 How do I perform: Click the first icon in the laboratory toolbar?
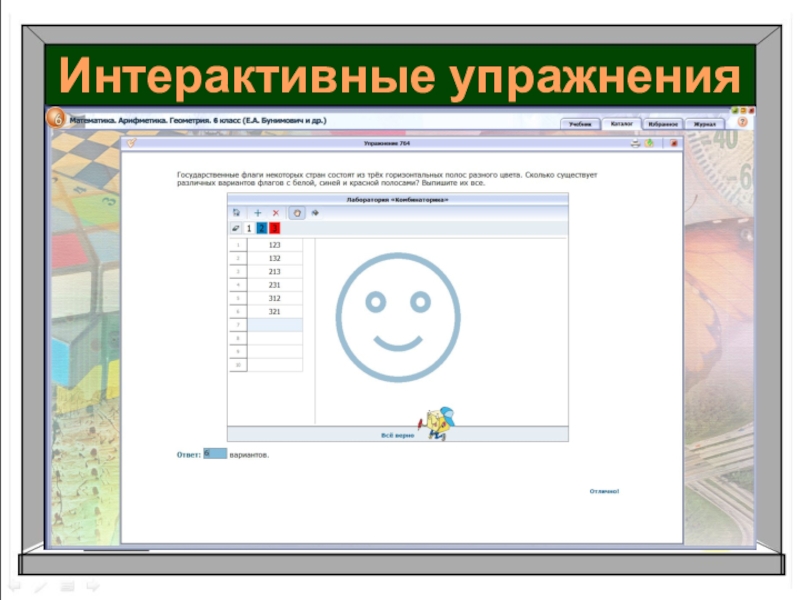pyautogui.click(x=236, y=213)
